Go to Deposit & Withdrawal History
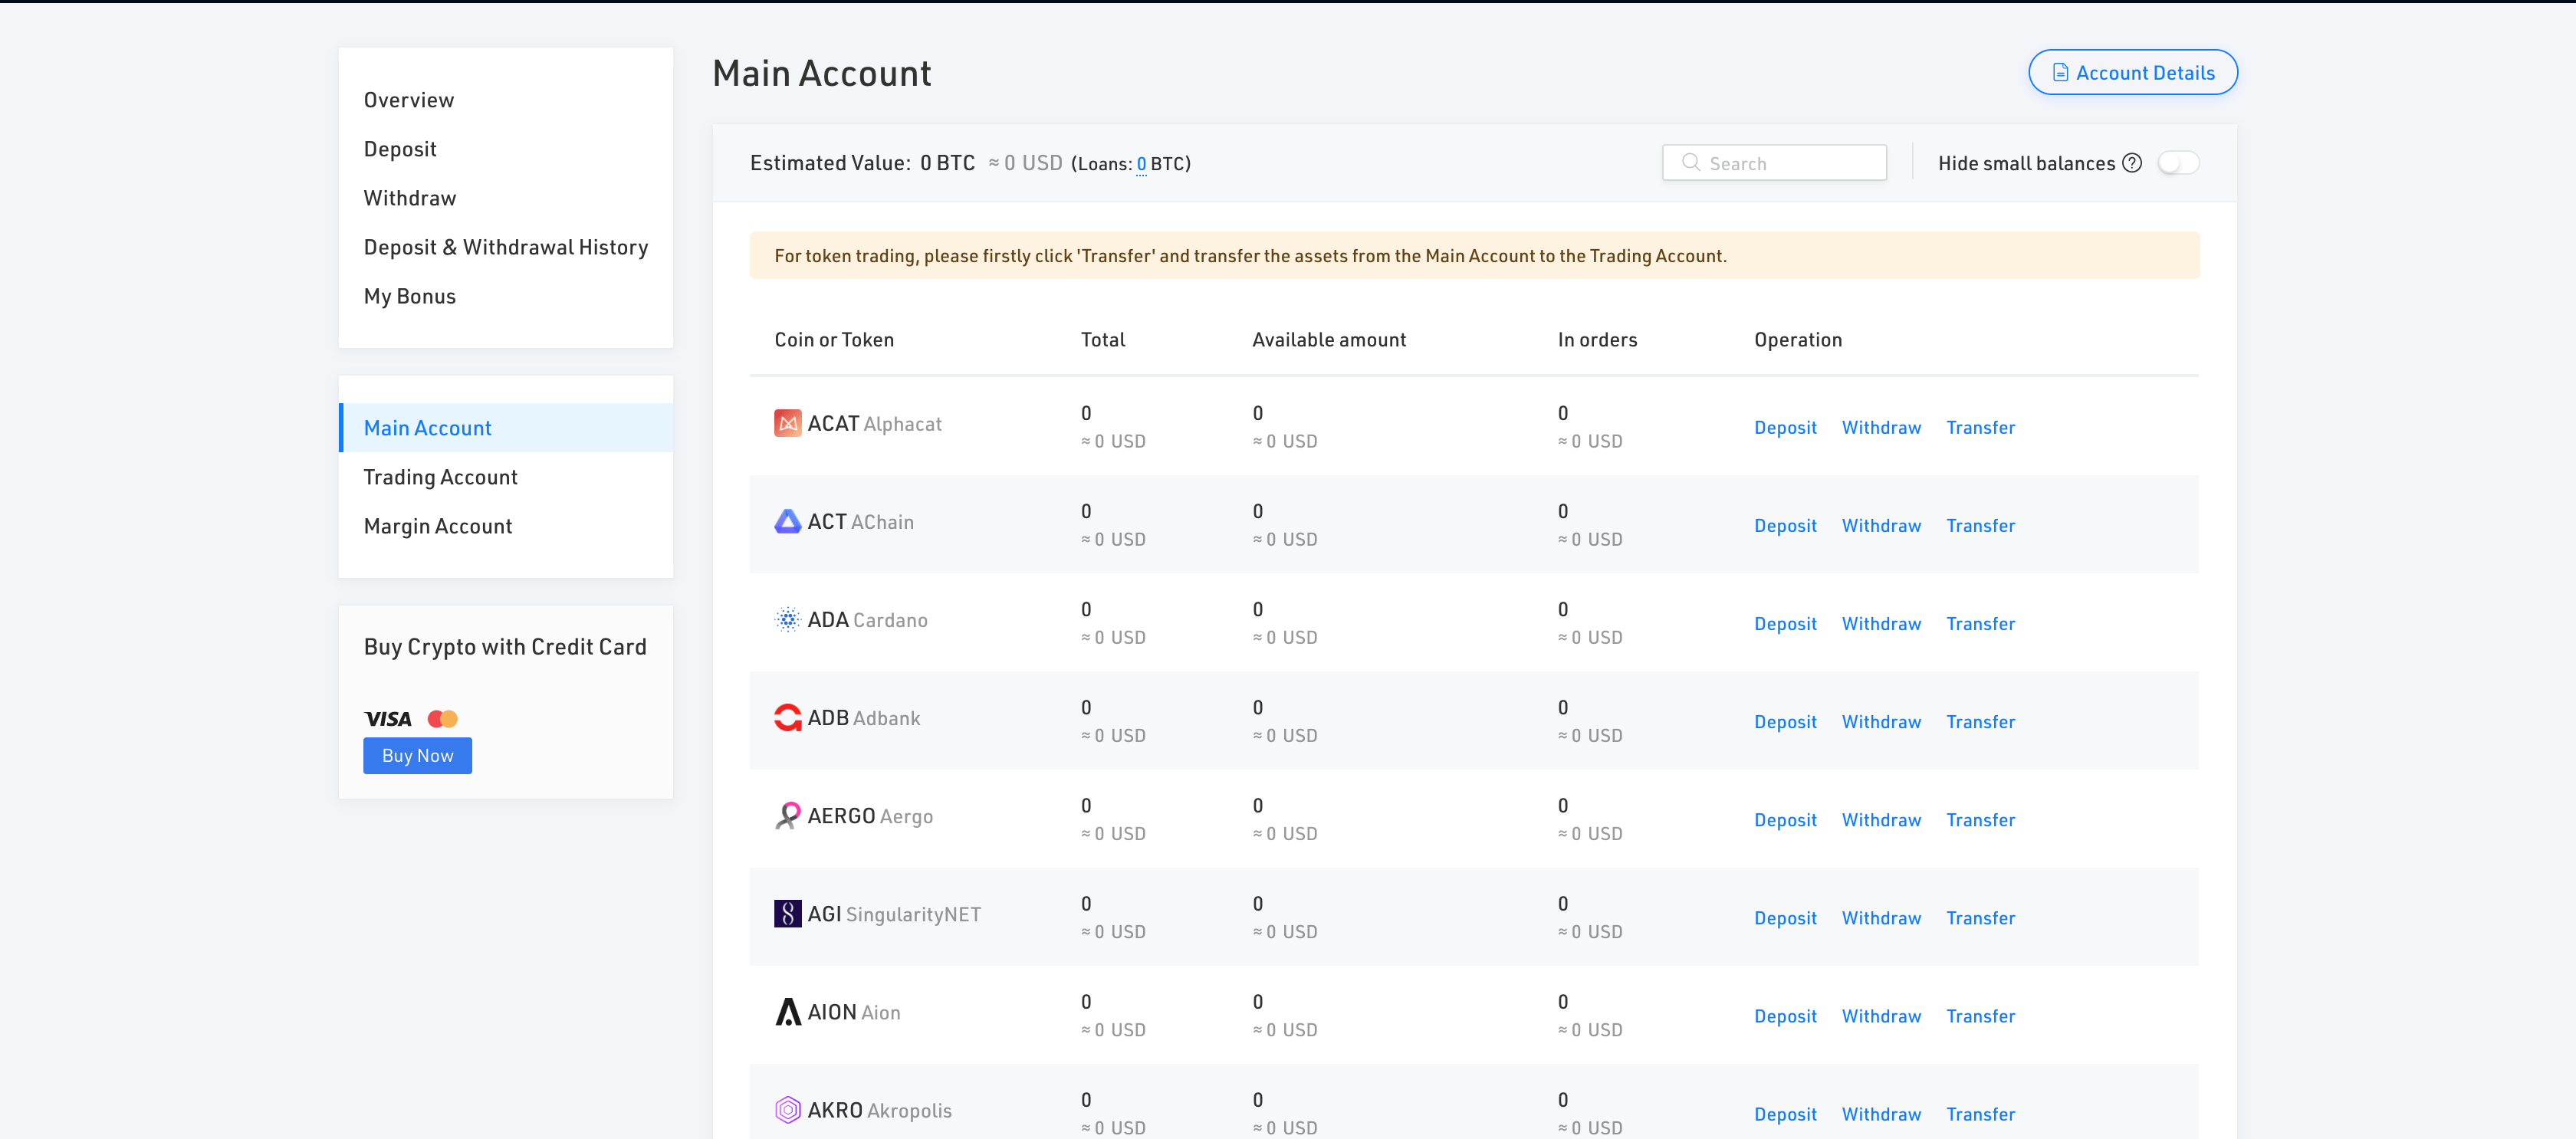This screenshot has width=2576, height=1139. pyautogui.click(x=505, y=247)
